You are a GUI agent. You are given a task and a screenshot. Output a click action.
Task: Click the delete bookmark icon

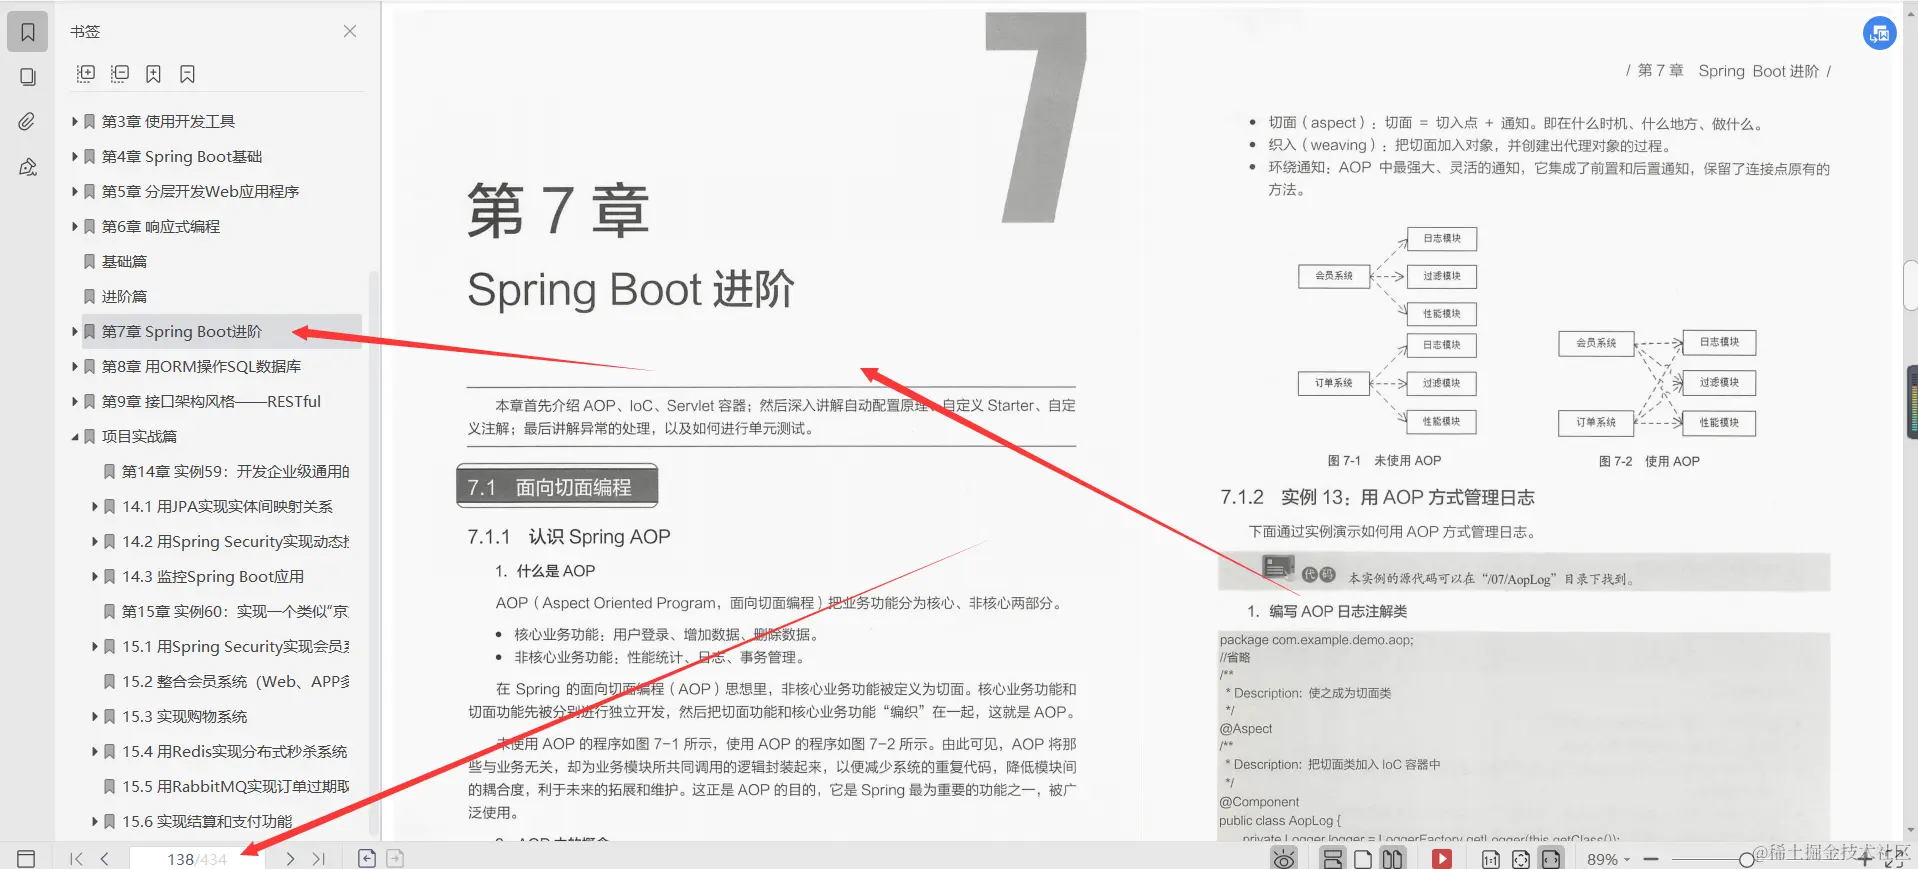pyautogui.click(x=187, y=74)
